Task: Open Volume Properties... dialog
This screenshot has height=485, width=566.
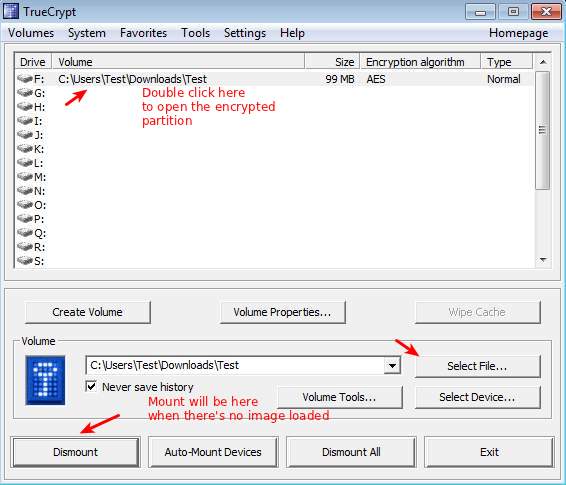Action: [x=282, y=312]
